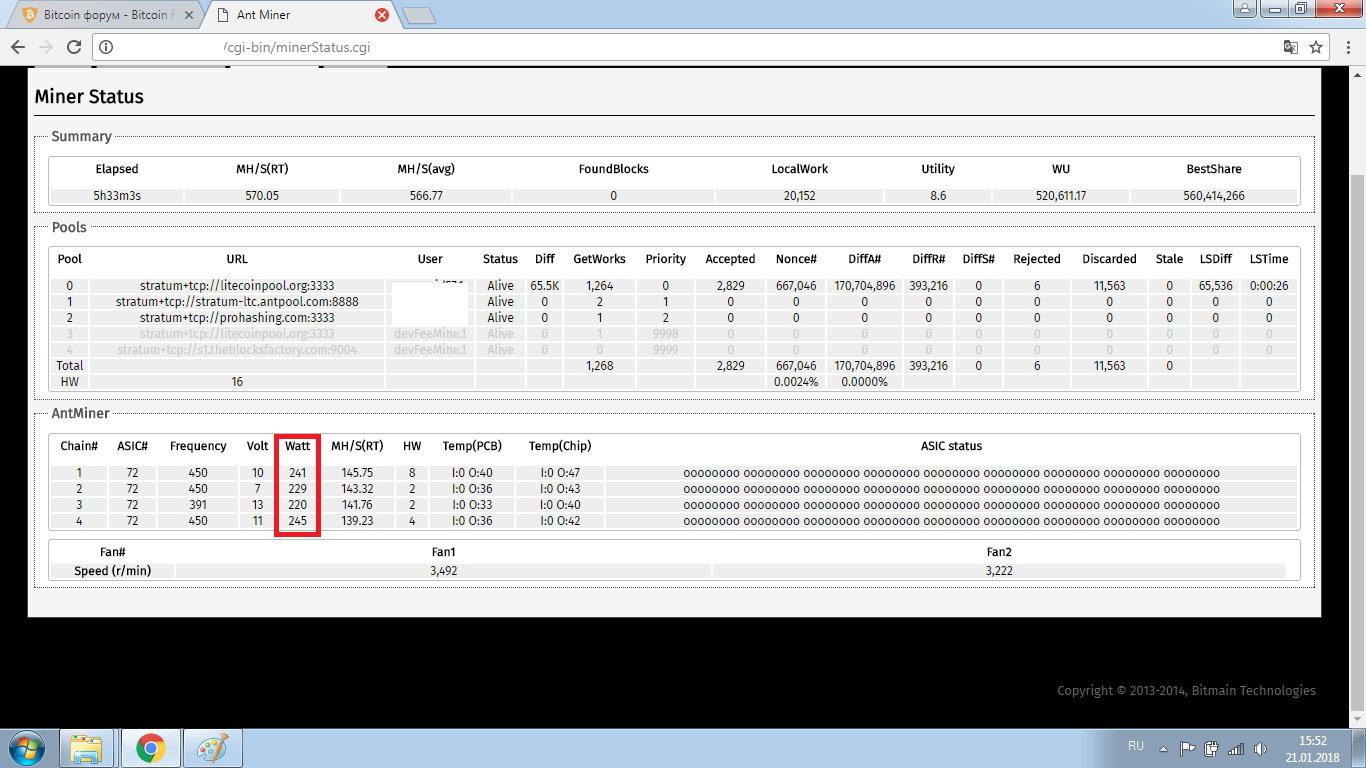
Task: Click the LocalWork value 20,152
Action: point(800,196)
